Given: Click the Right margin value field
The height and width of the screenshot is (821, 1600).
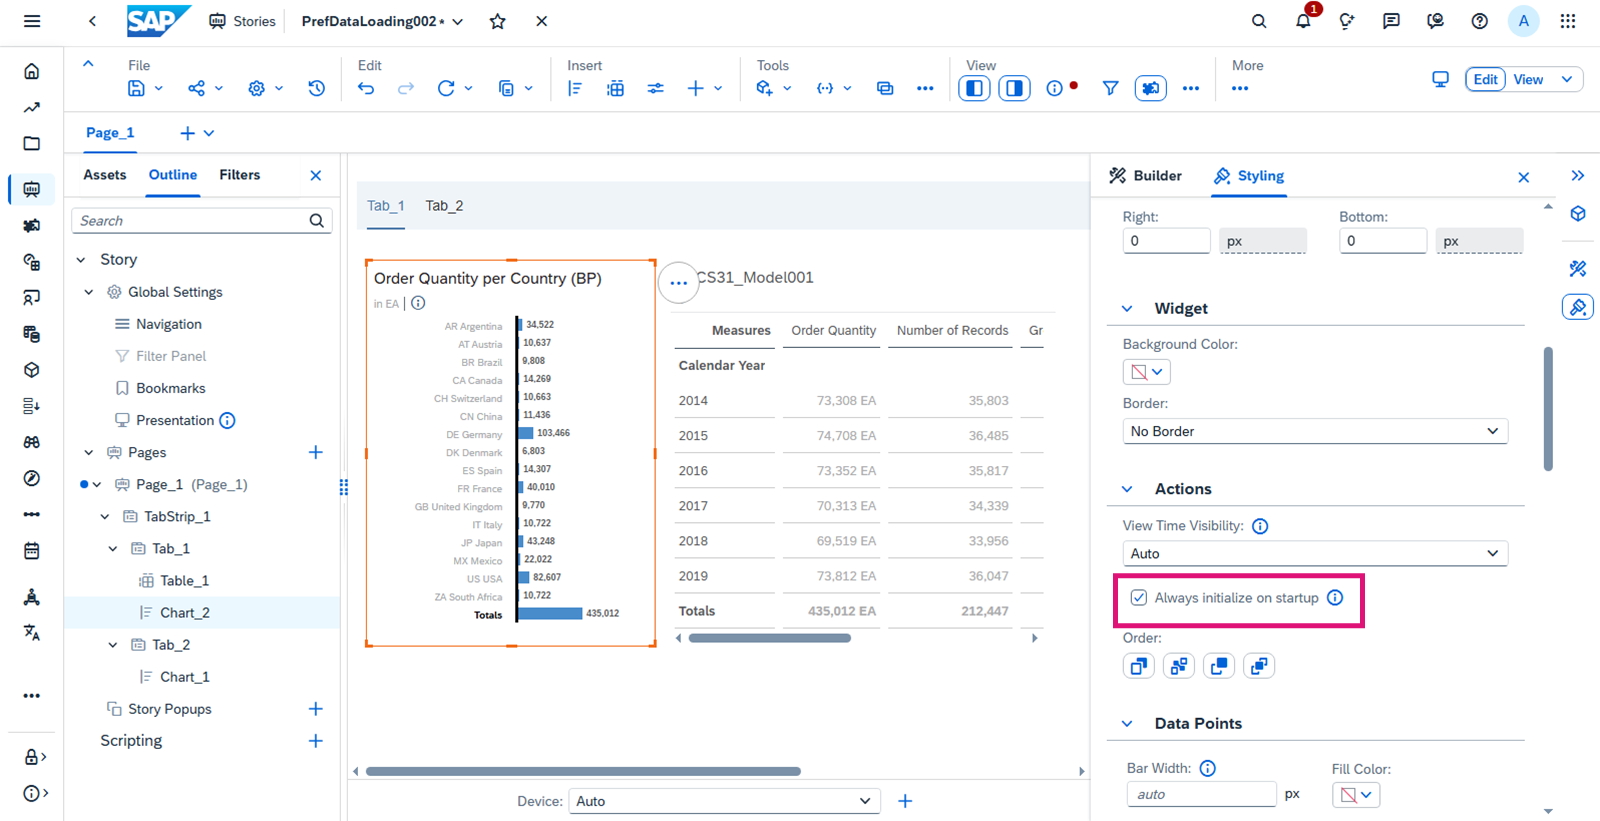Looking at the screenshot, I should [1166, 241].
